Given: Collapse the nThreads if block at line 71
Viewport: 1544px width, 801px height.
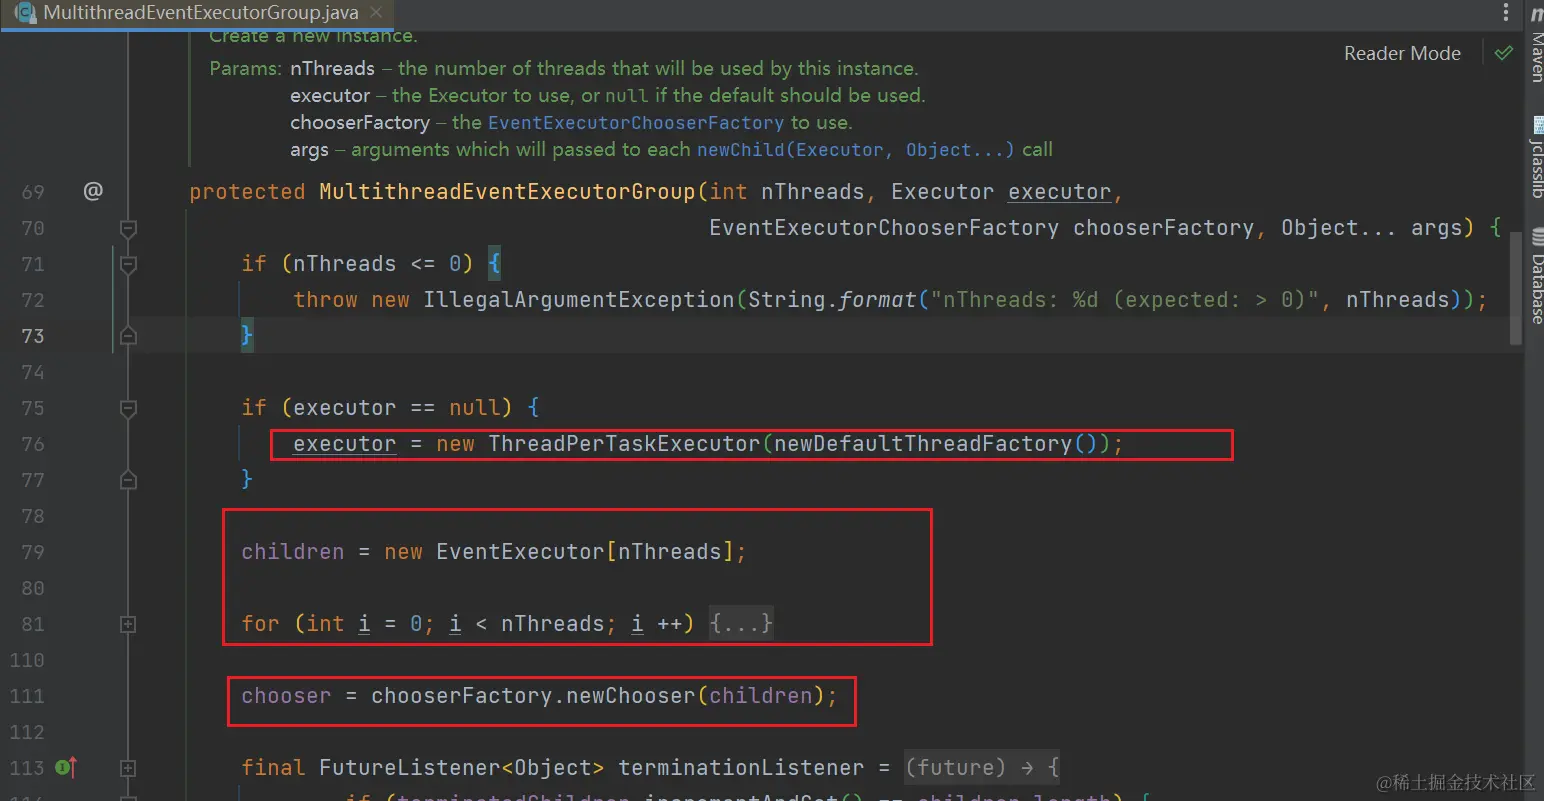Looking at the screenshot, I should pyautogui.click(x=128, y=264).
